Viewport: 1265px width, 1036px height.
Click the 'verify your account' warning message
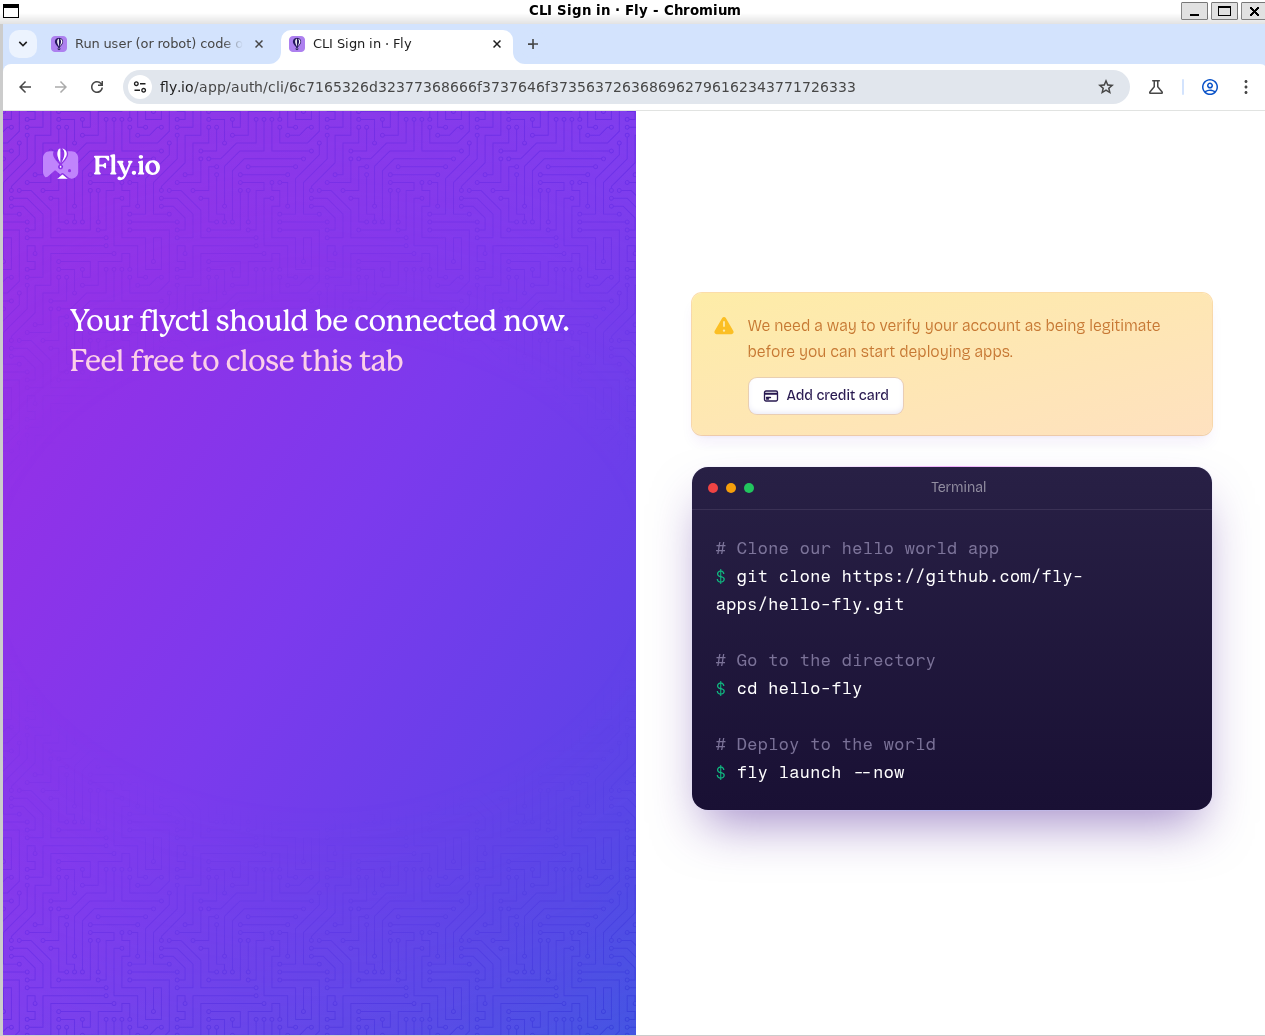point(954,339)
